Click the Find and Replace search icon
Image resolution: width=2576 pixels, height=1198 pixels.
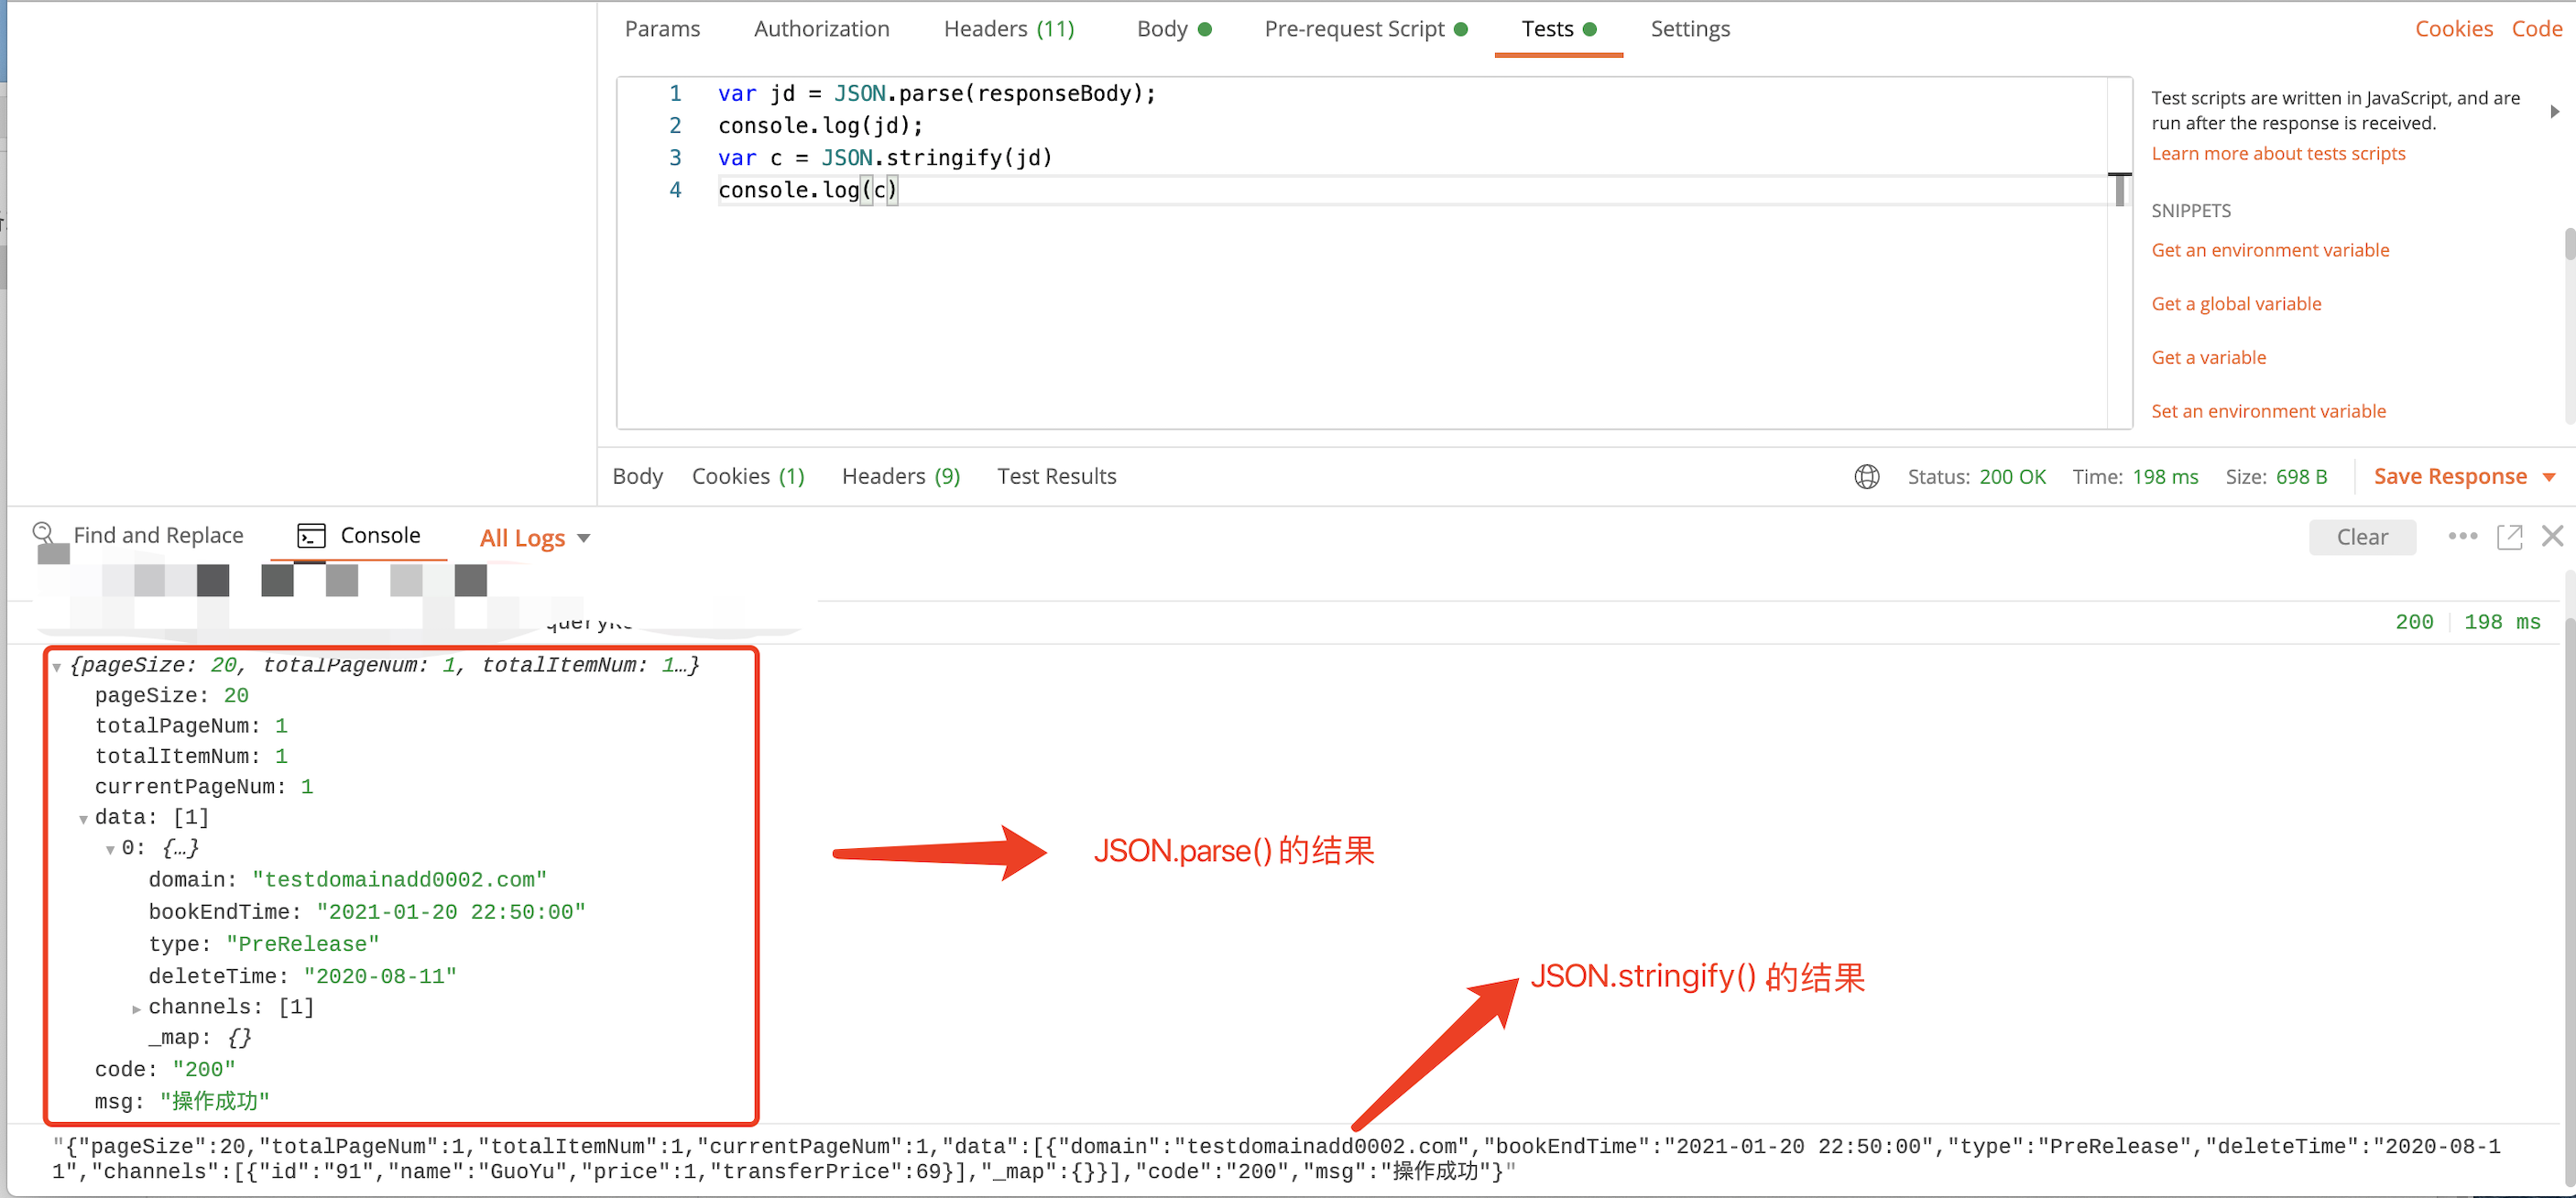pyautogui.click(x=43, y=534)
